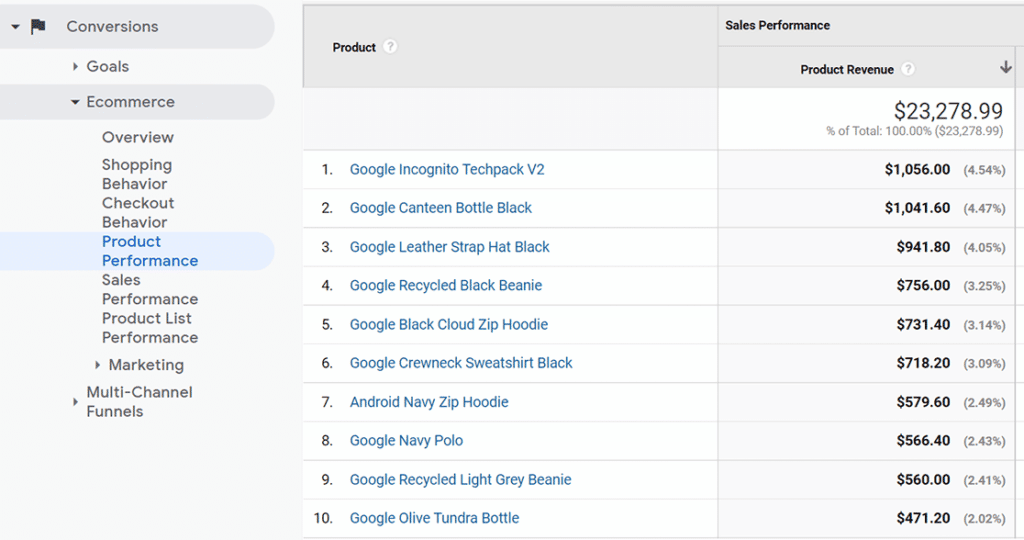Open Multi-Channel Funnels section
The width and height of the screenshot is (1024, 540).
pyautogui.click(x=139, y=402)
